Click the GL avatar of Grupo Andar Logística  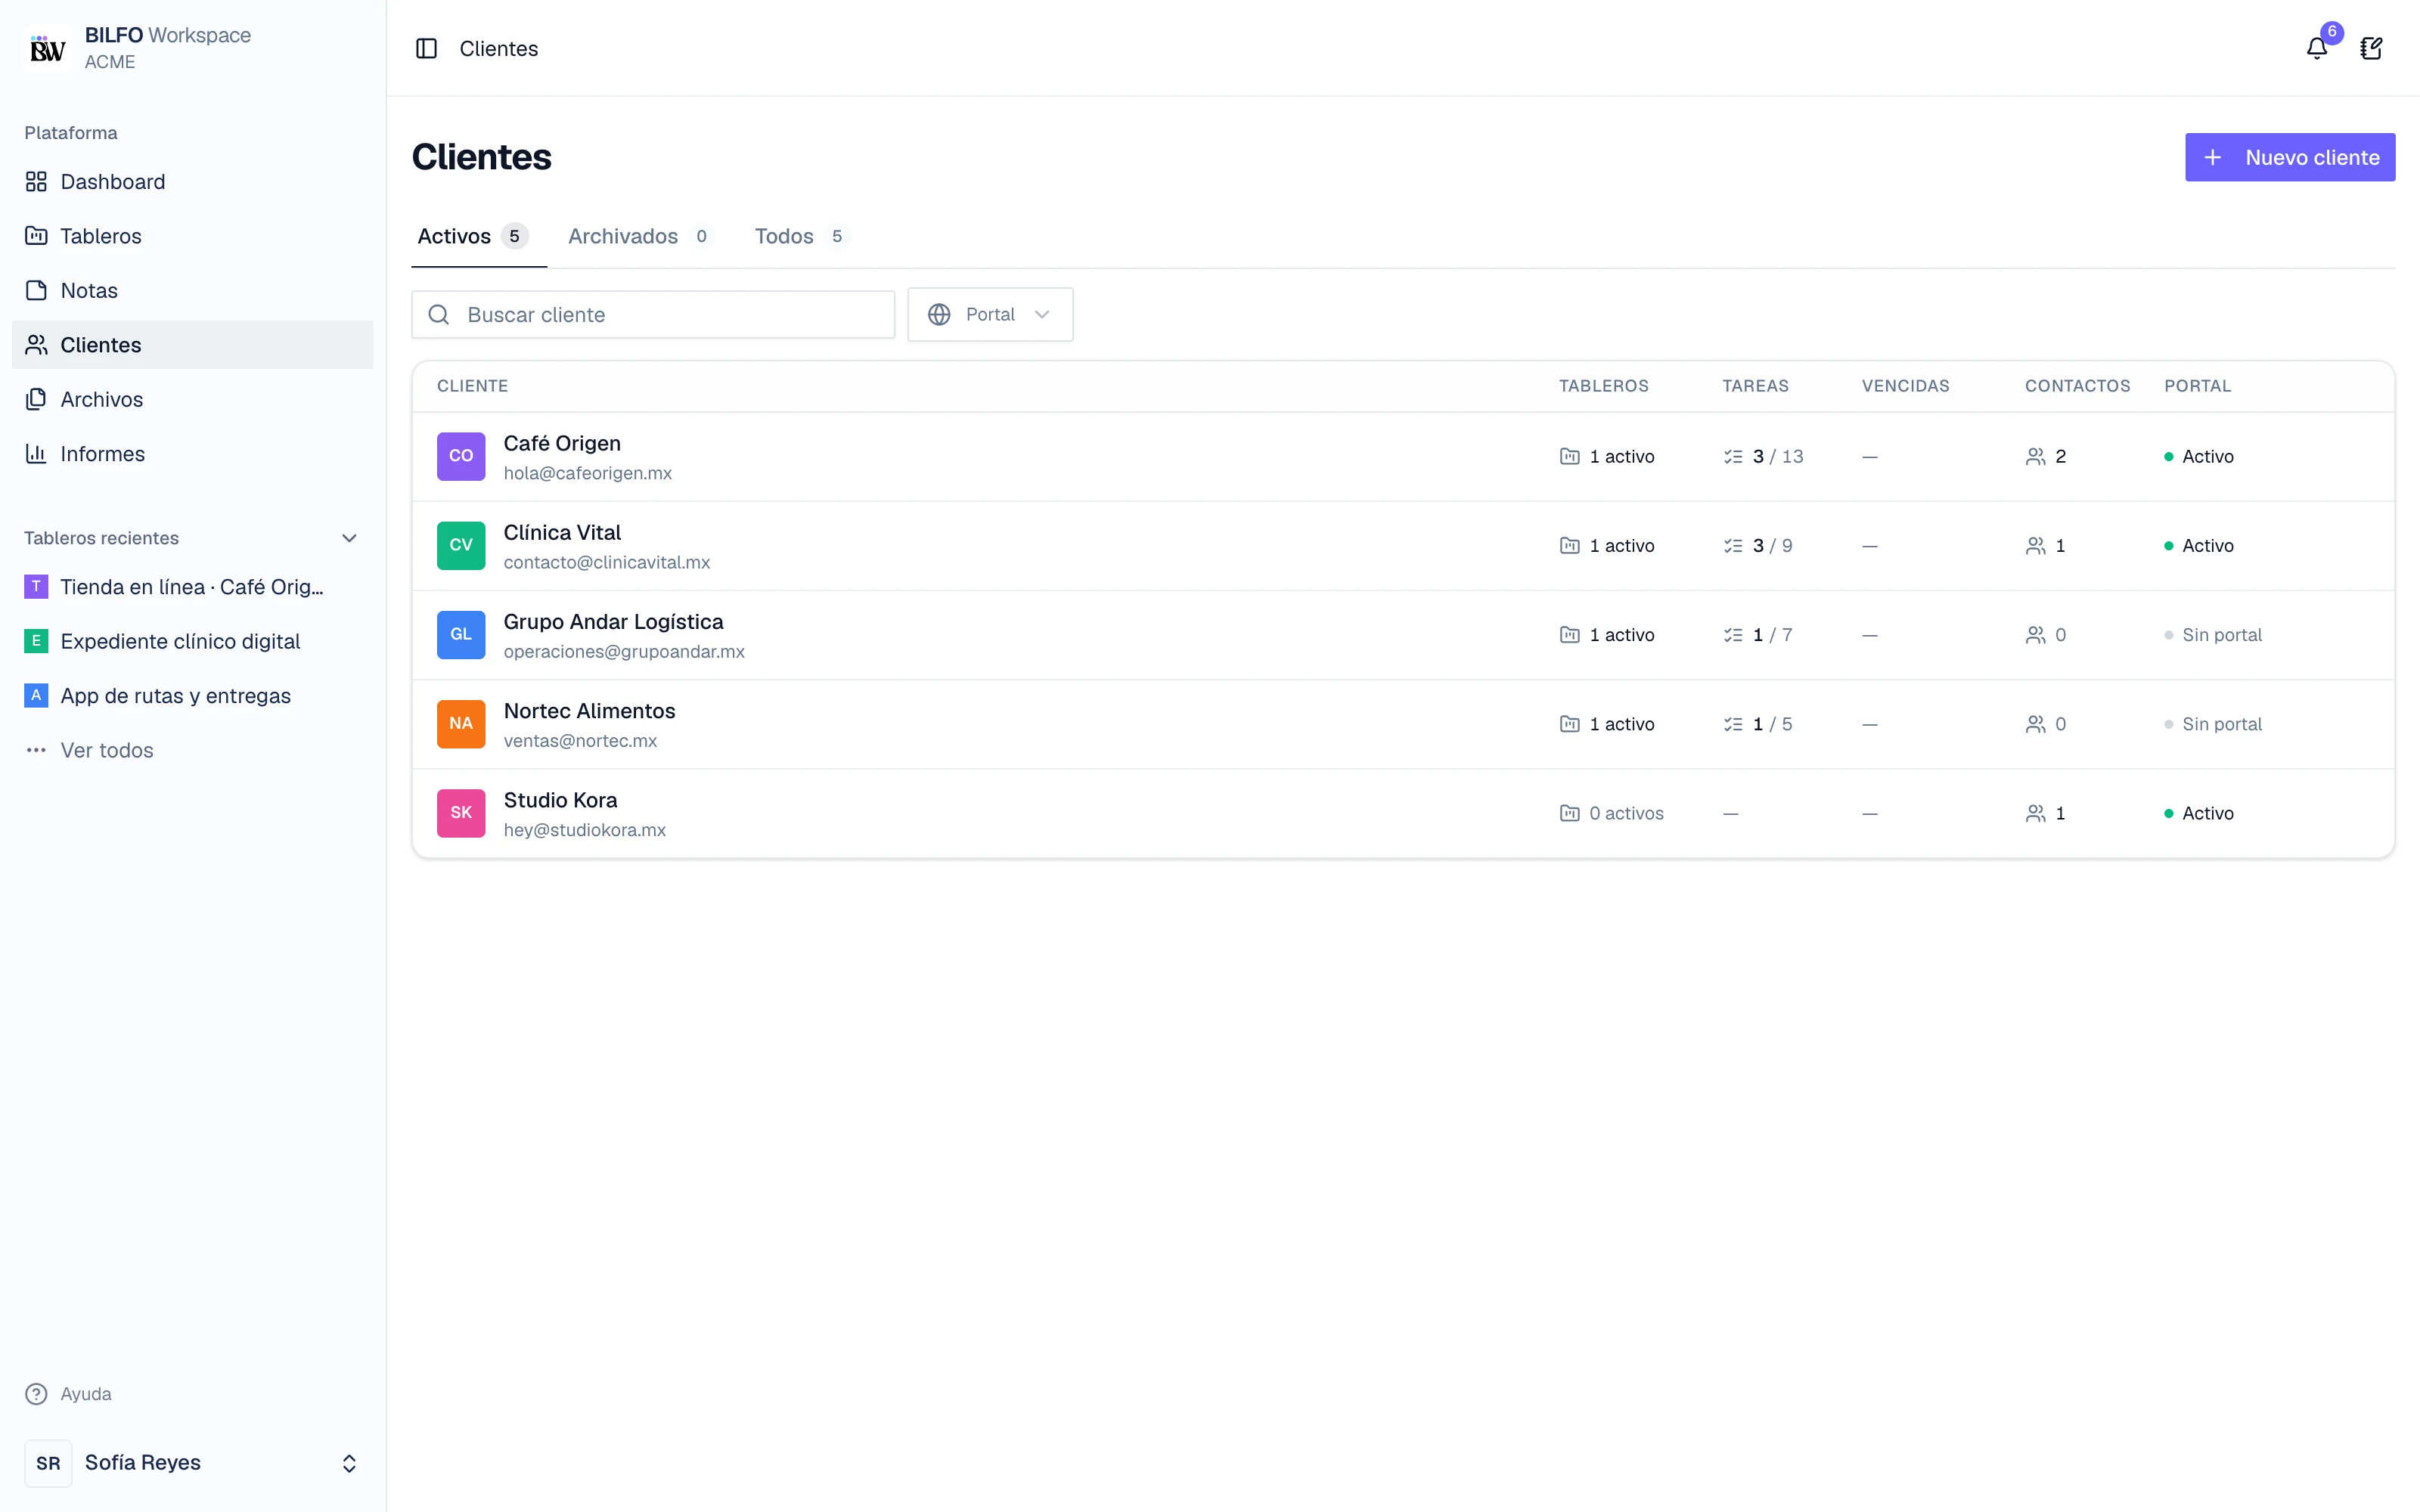tap(461, 635)
